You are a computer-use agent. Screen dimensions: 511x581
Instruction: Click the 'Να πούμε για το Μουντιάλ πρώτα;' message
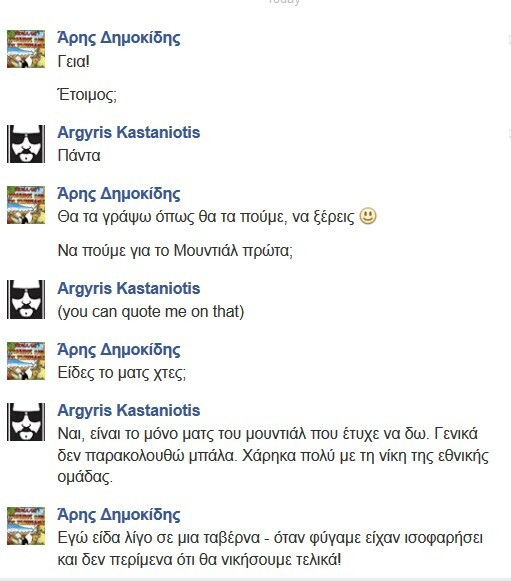point(175,251)
